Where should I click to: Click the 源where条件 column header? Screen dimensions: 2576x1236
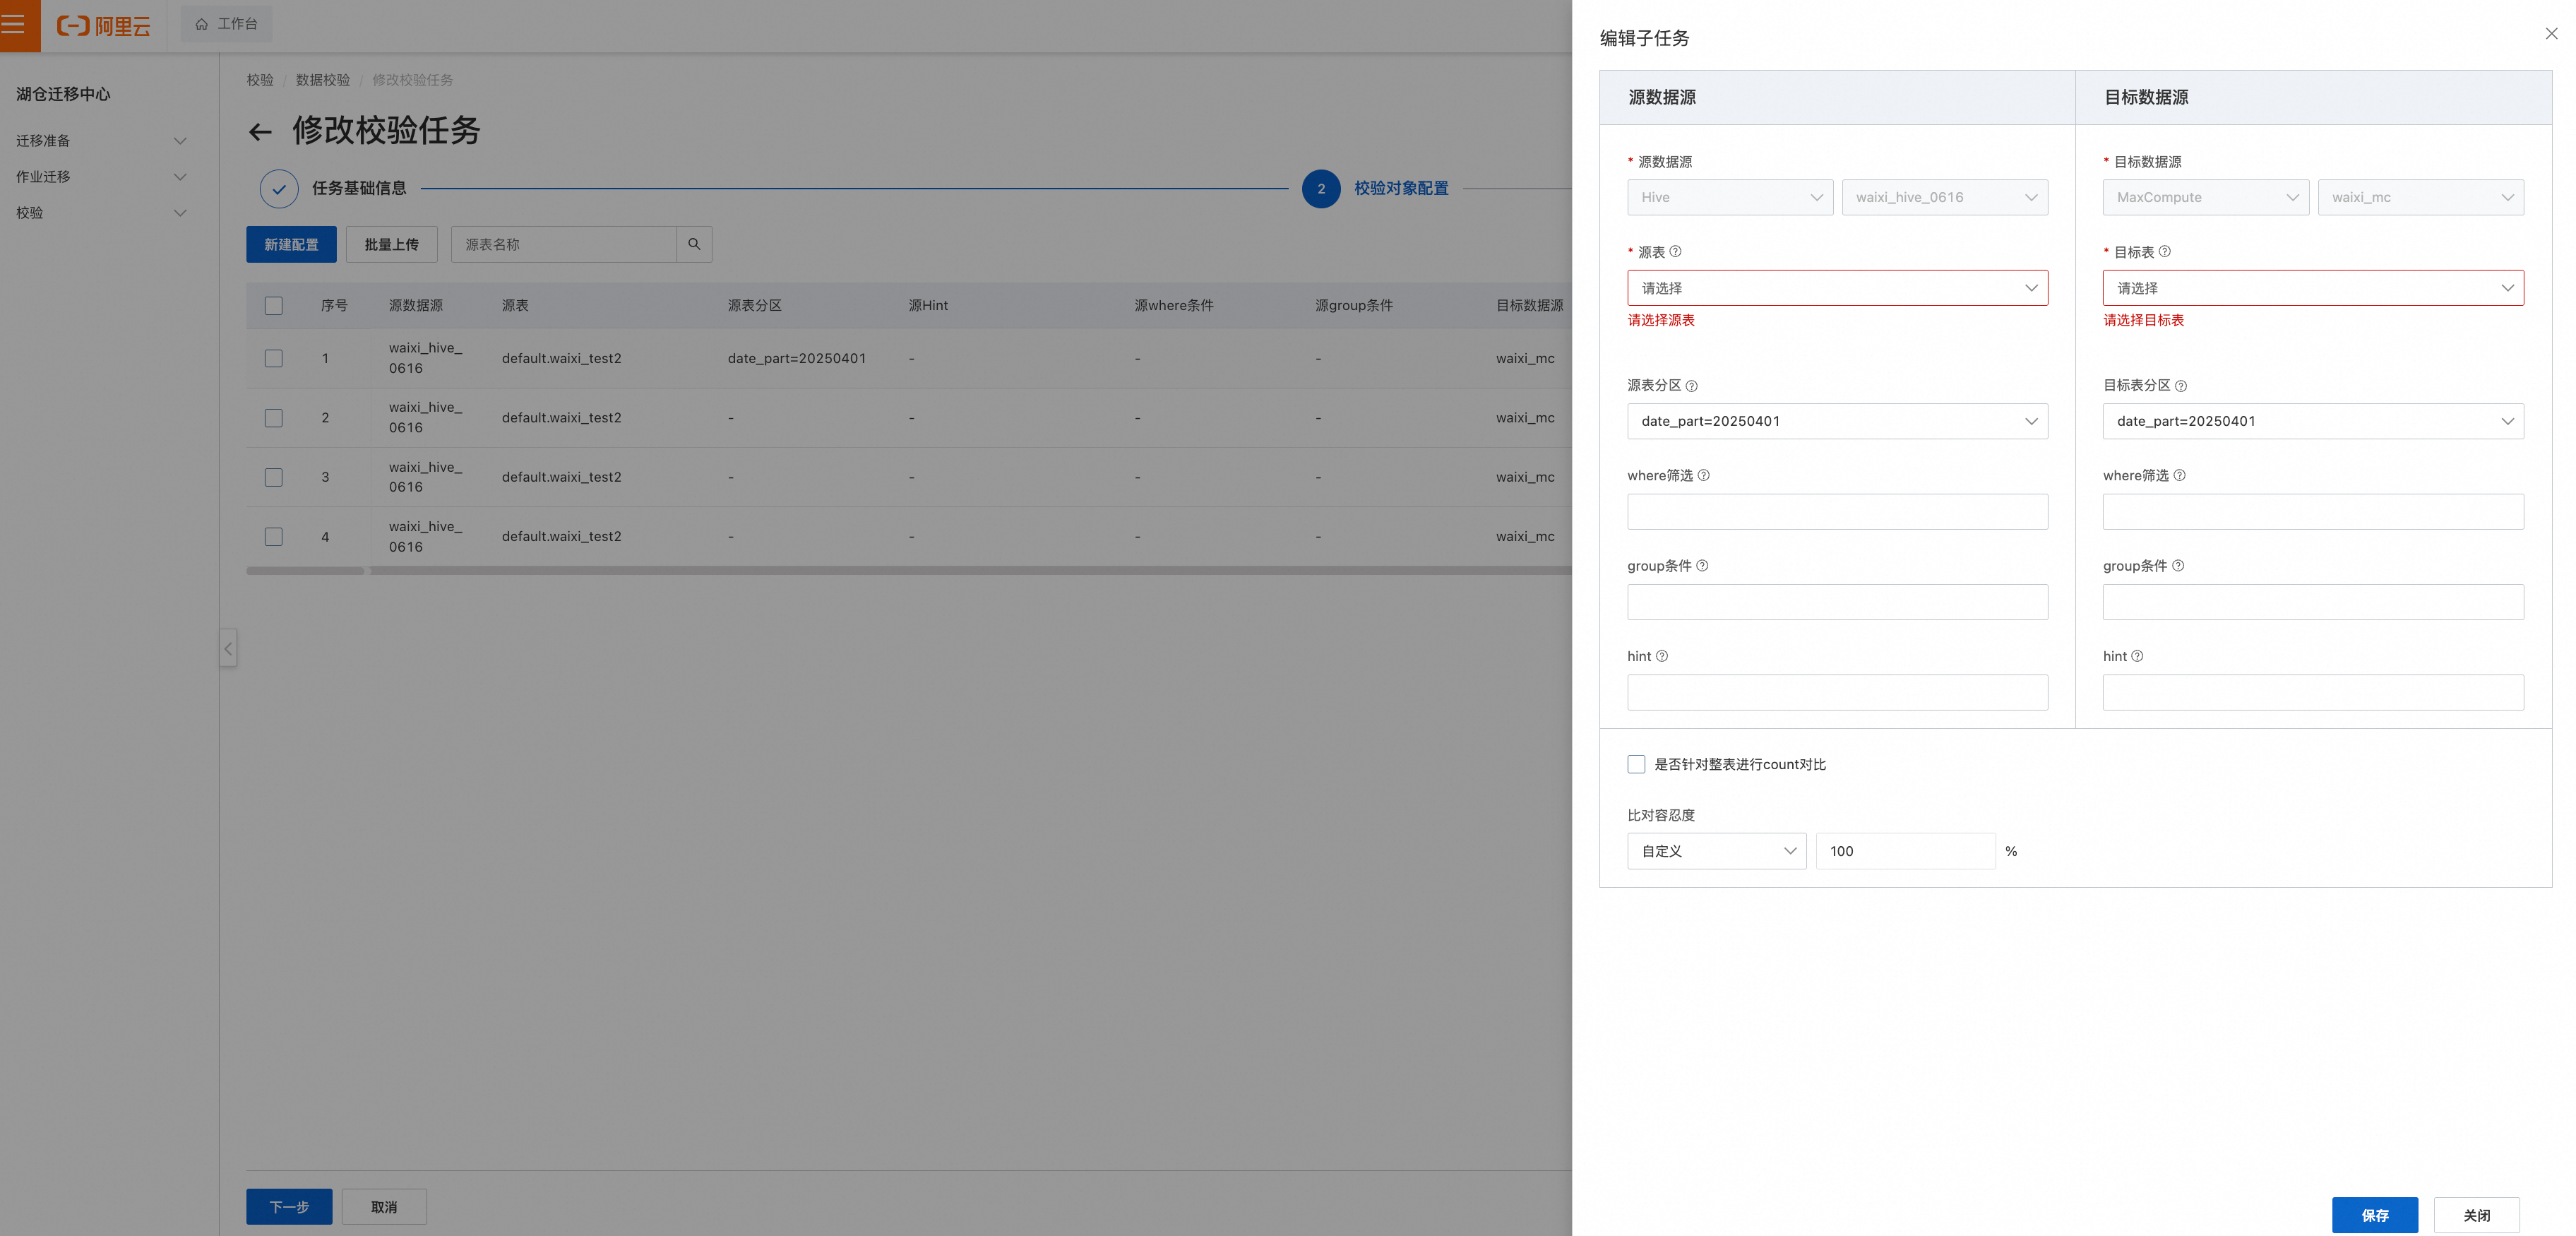[x=1174, y=306]
